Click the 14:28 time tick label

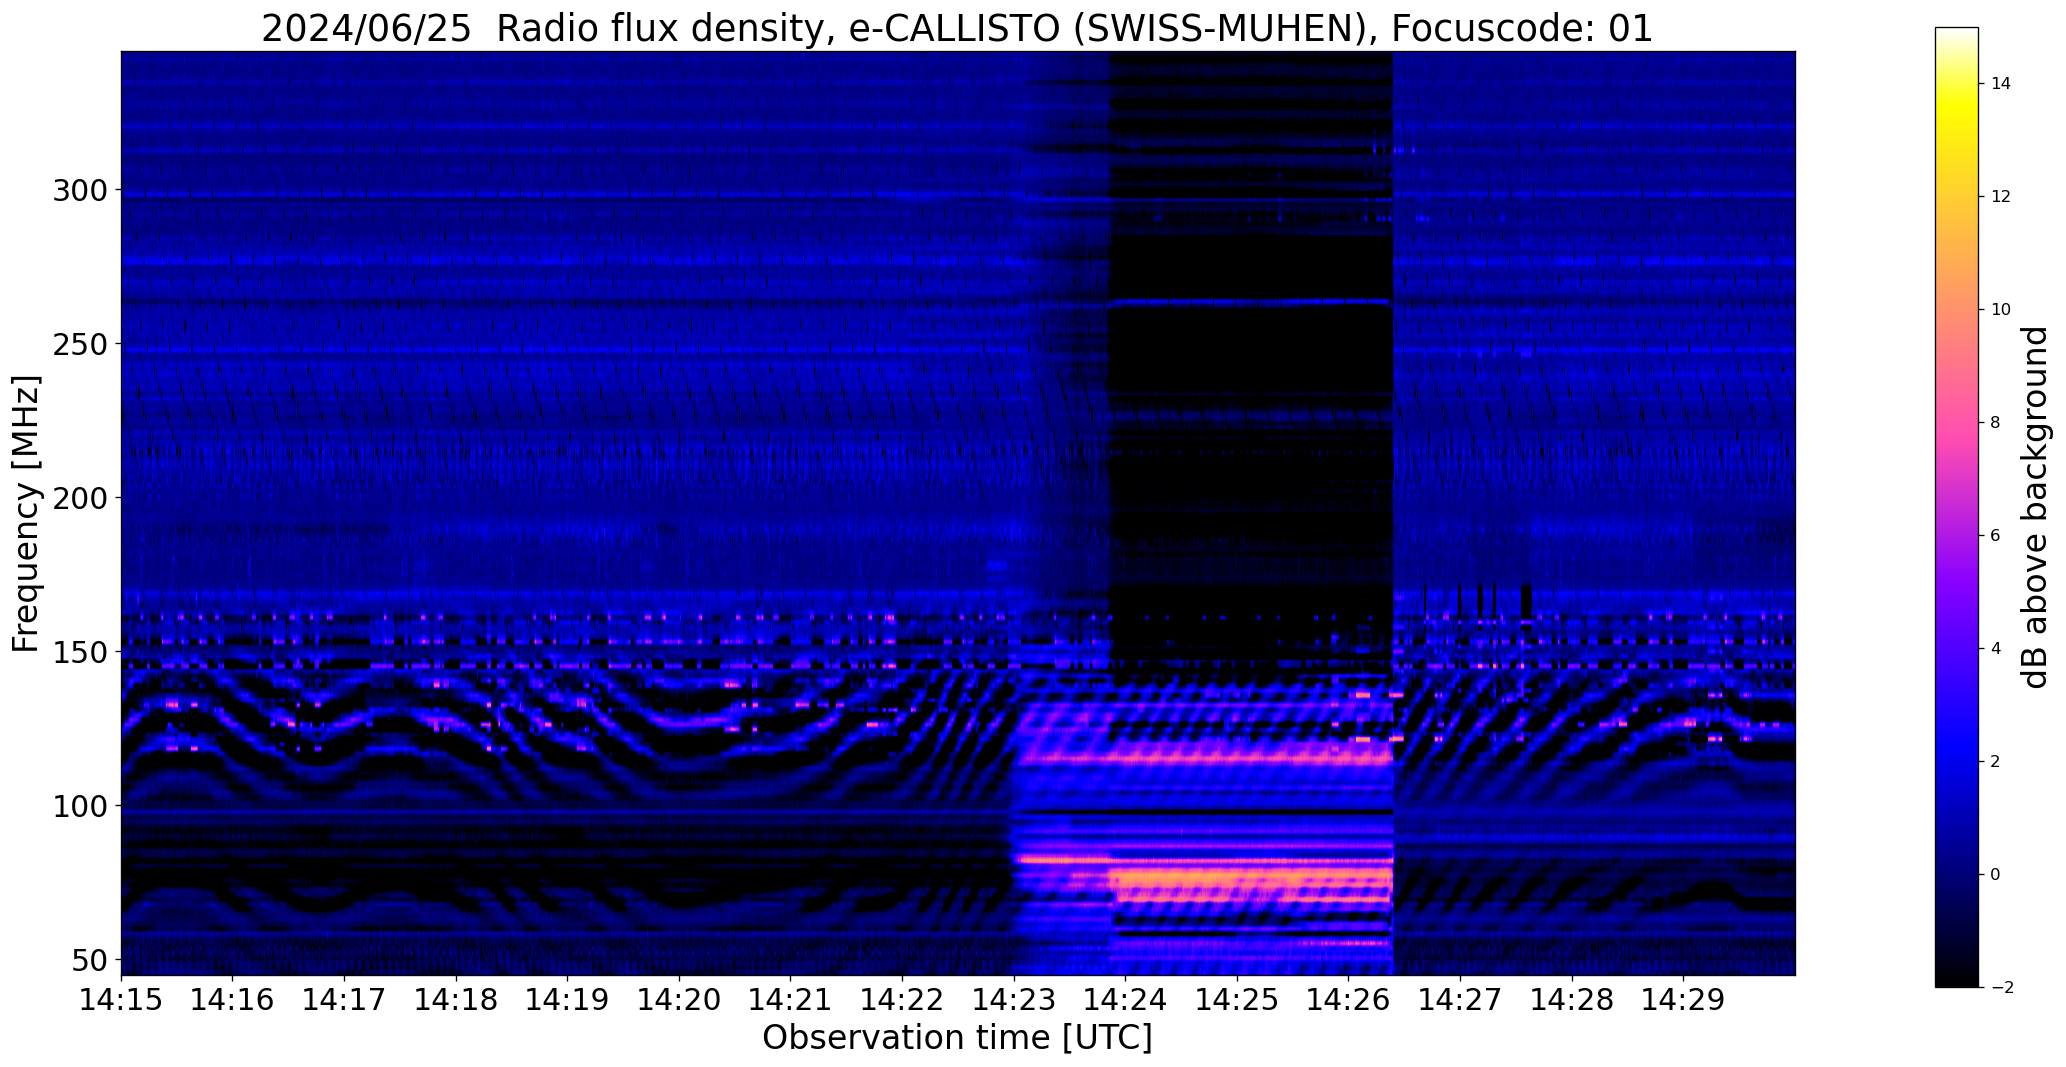click(x=1573, y=1000)
